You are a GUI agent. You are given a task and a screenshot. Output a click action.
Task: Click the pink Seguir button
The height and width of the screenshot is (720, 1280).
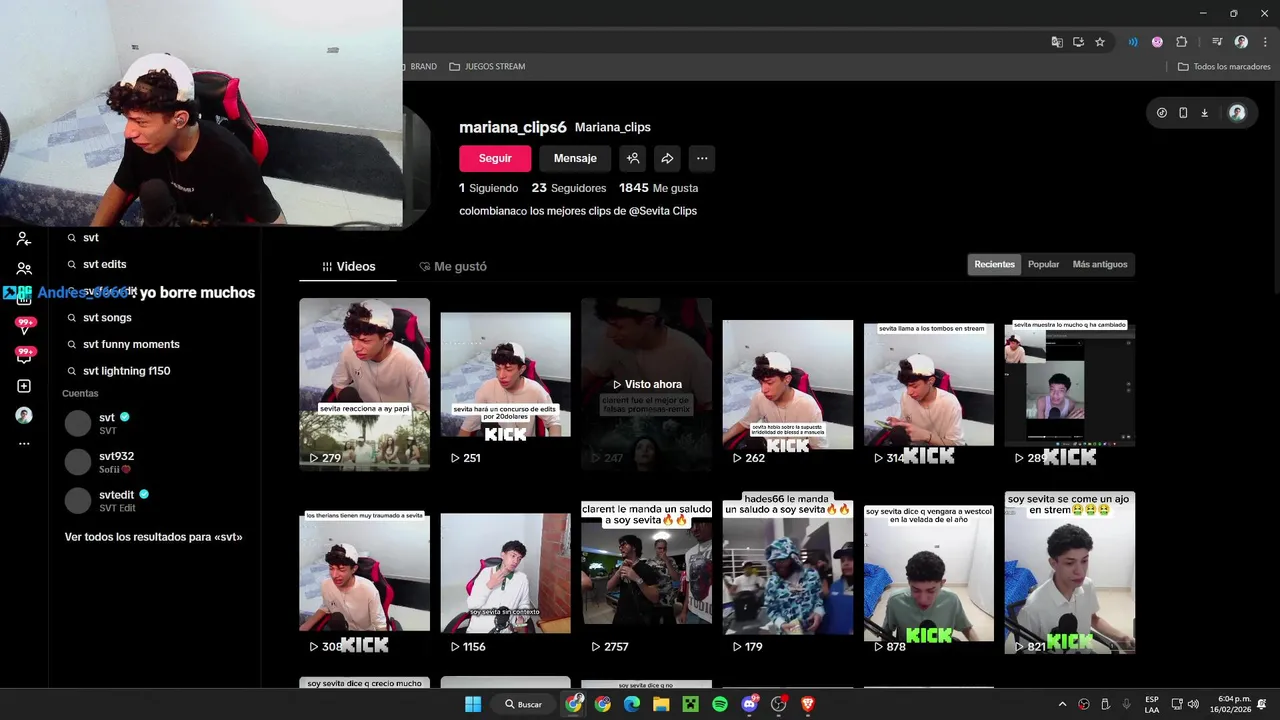(495, 158)
